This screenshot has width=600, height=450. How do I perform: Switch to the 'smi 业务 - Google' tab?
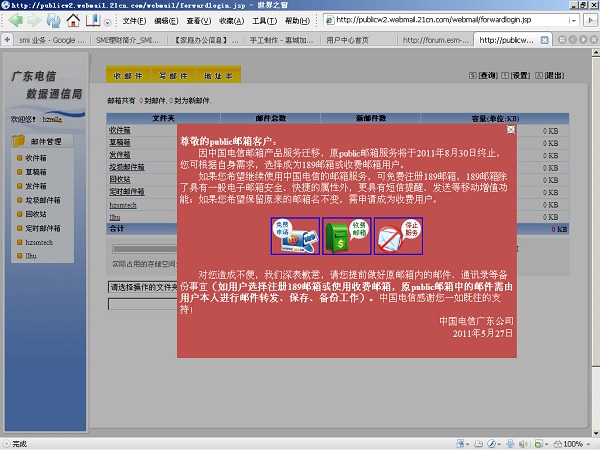tap(52, 40)
